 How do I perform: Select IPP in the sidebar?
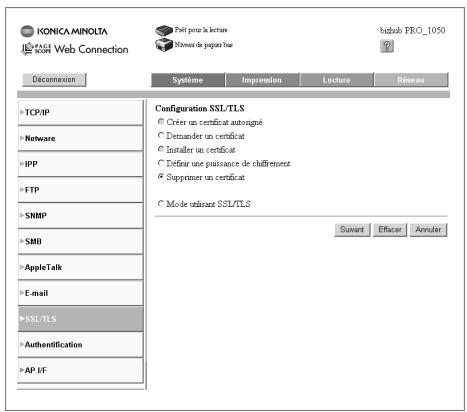tap(80, 164)
